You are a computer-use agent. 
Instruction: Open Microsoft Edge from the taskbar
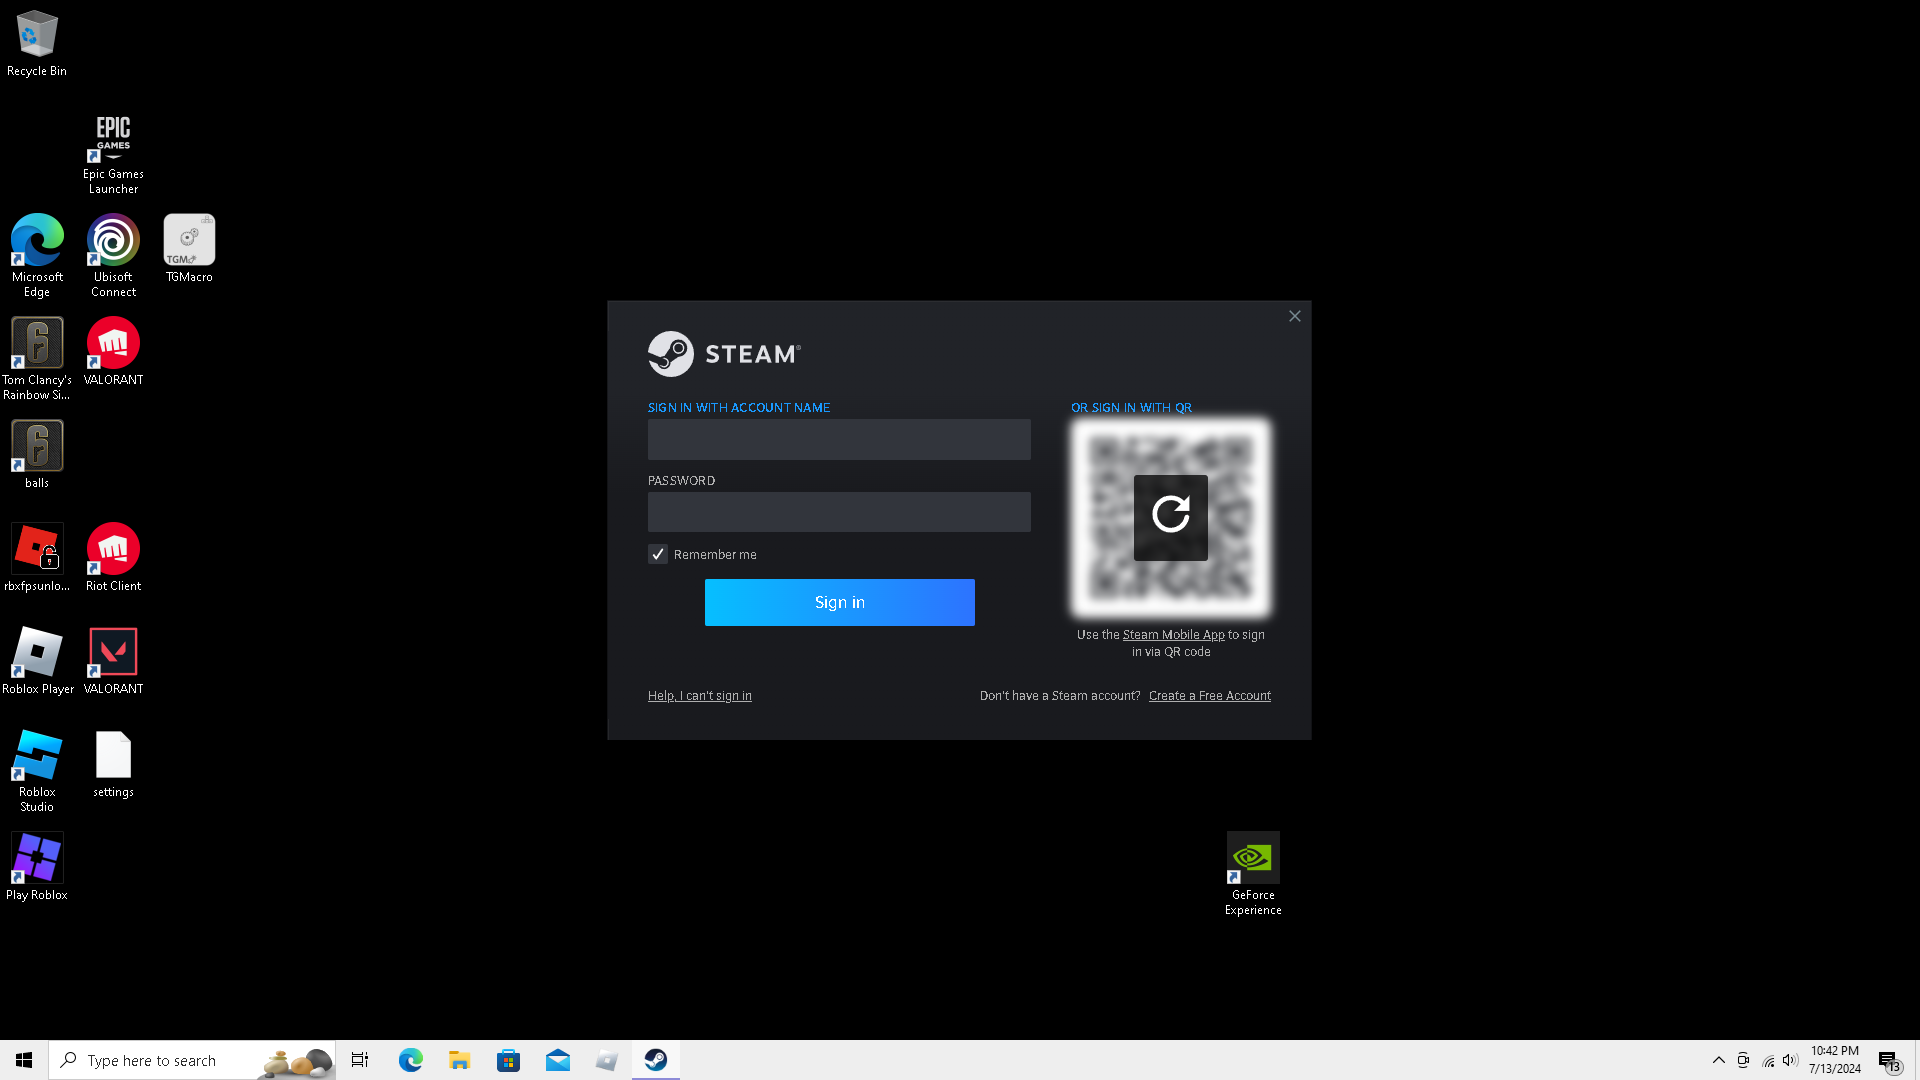coord(410,1060)
